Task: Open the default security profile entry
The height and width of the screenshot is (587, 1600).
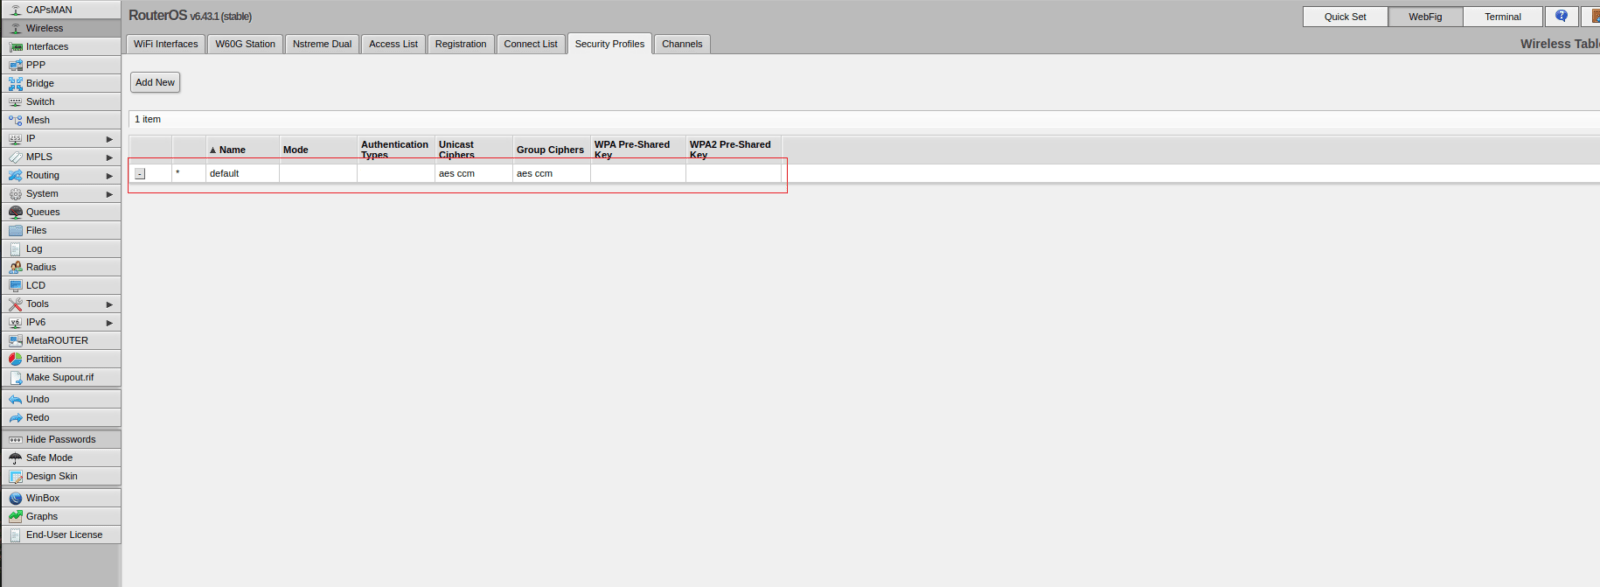Action: point(224,174)
